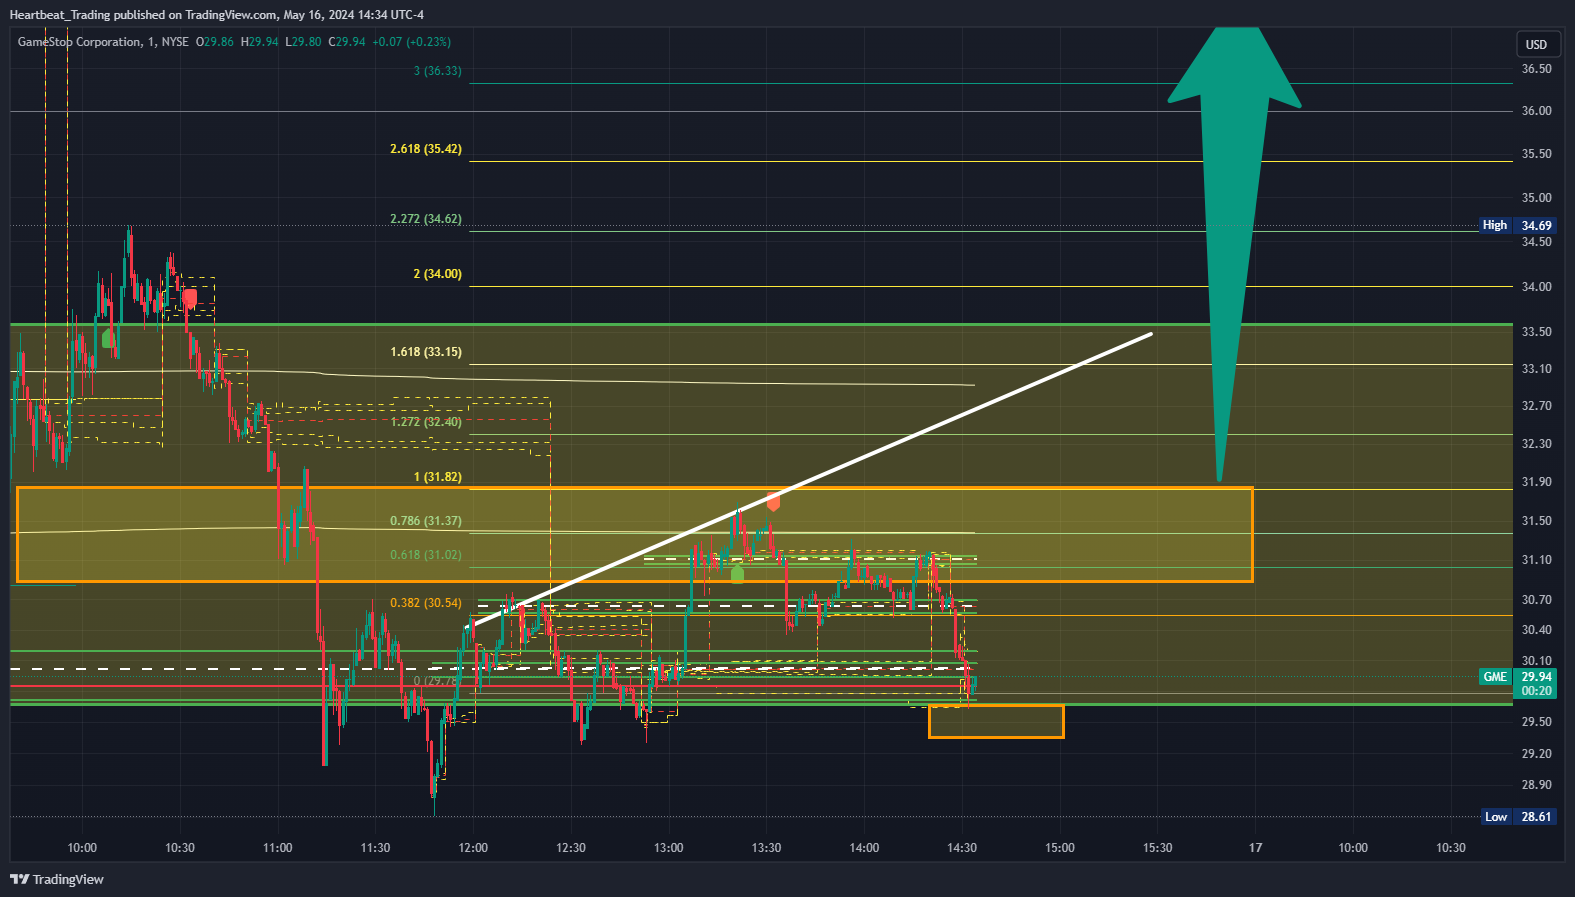The height and width of the screenshot is (897, 1575).
Task: Click the Fib label 3 (36.33)
Action: click(x=438, y=71)
